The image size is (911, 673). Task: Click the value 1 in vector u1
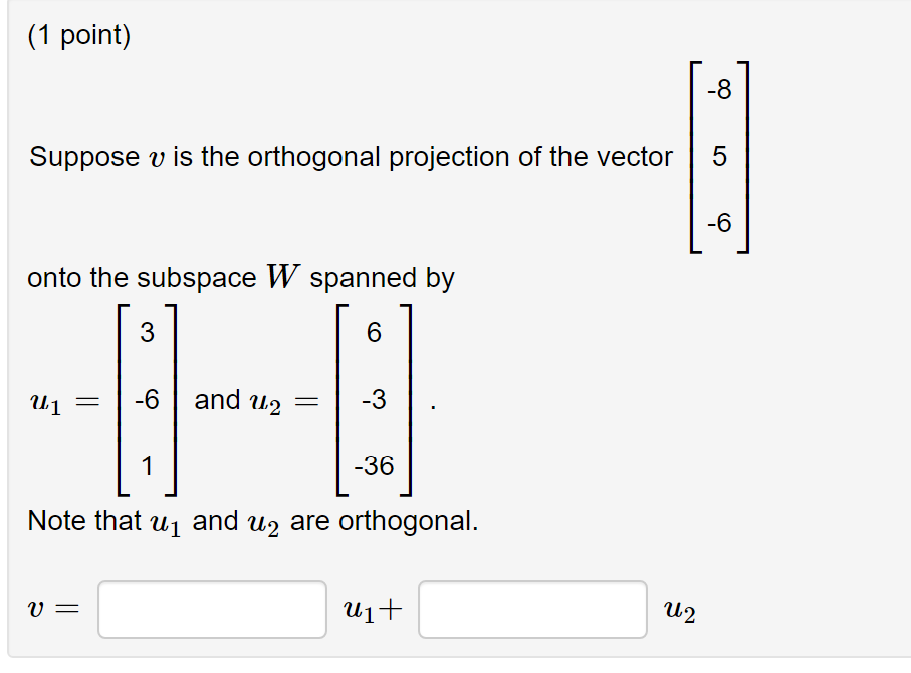[148, 464]
